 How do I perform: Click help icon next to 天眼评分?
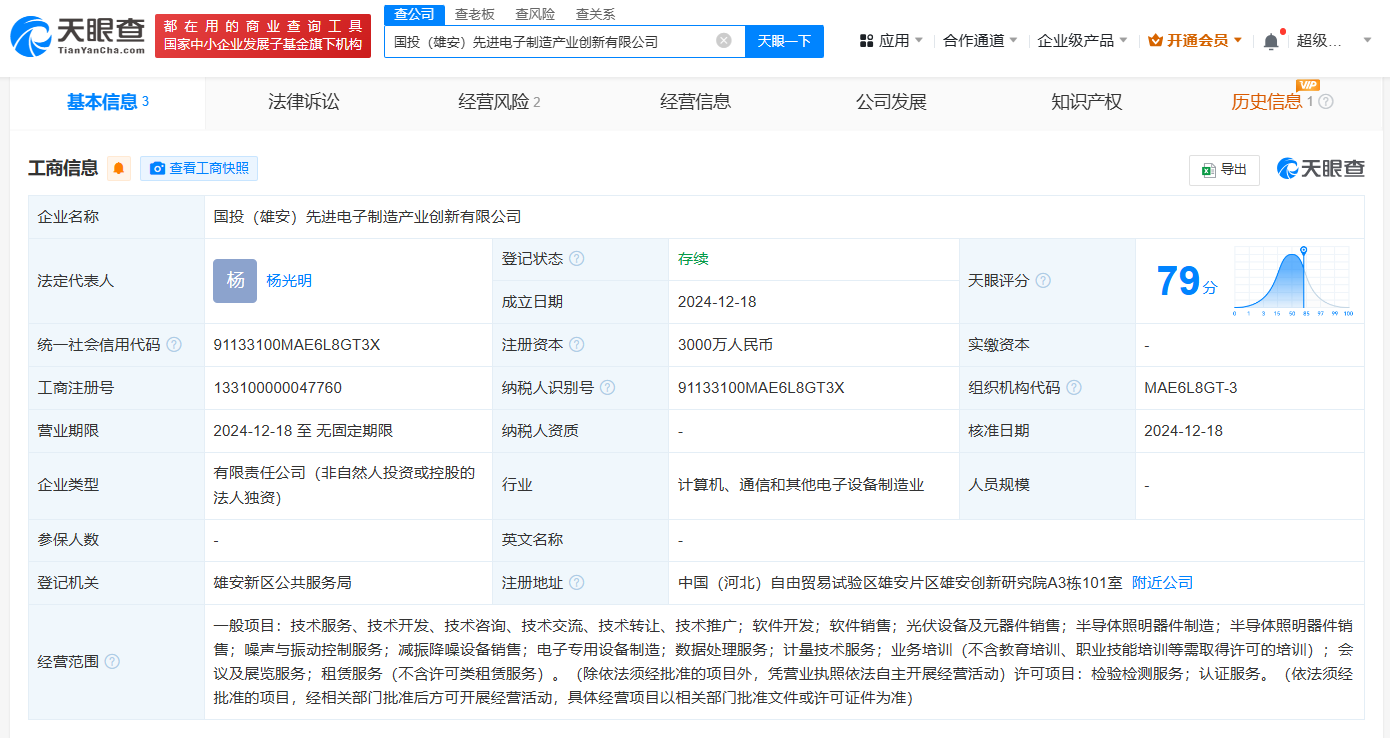tap(1043, 281)
